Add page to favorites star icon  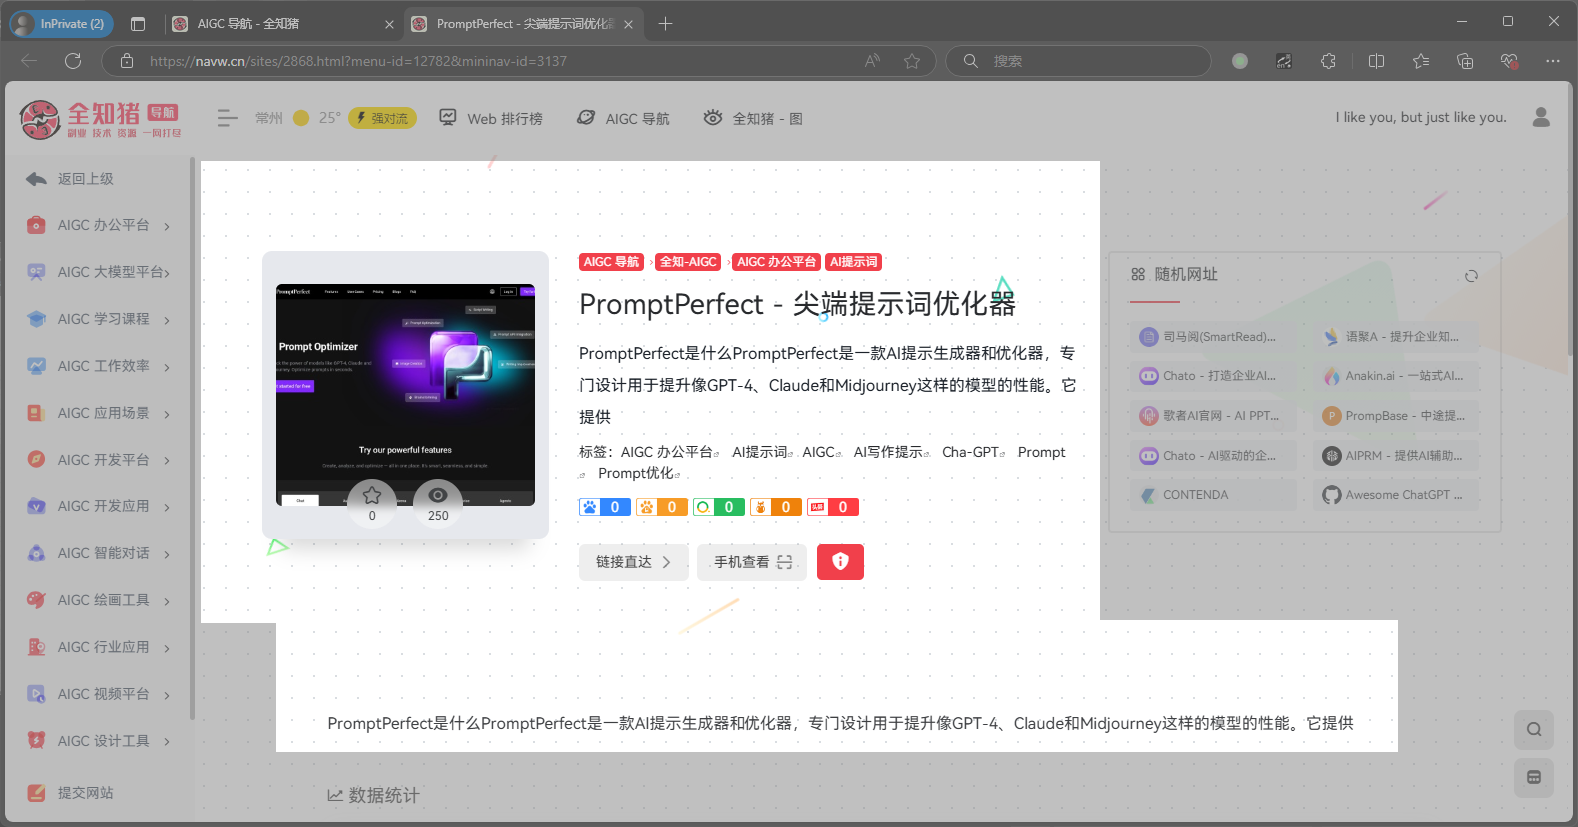(x=912, y=61)
